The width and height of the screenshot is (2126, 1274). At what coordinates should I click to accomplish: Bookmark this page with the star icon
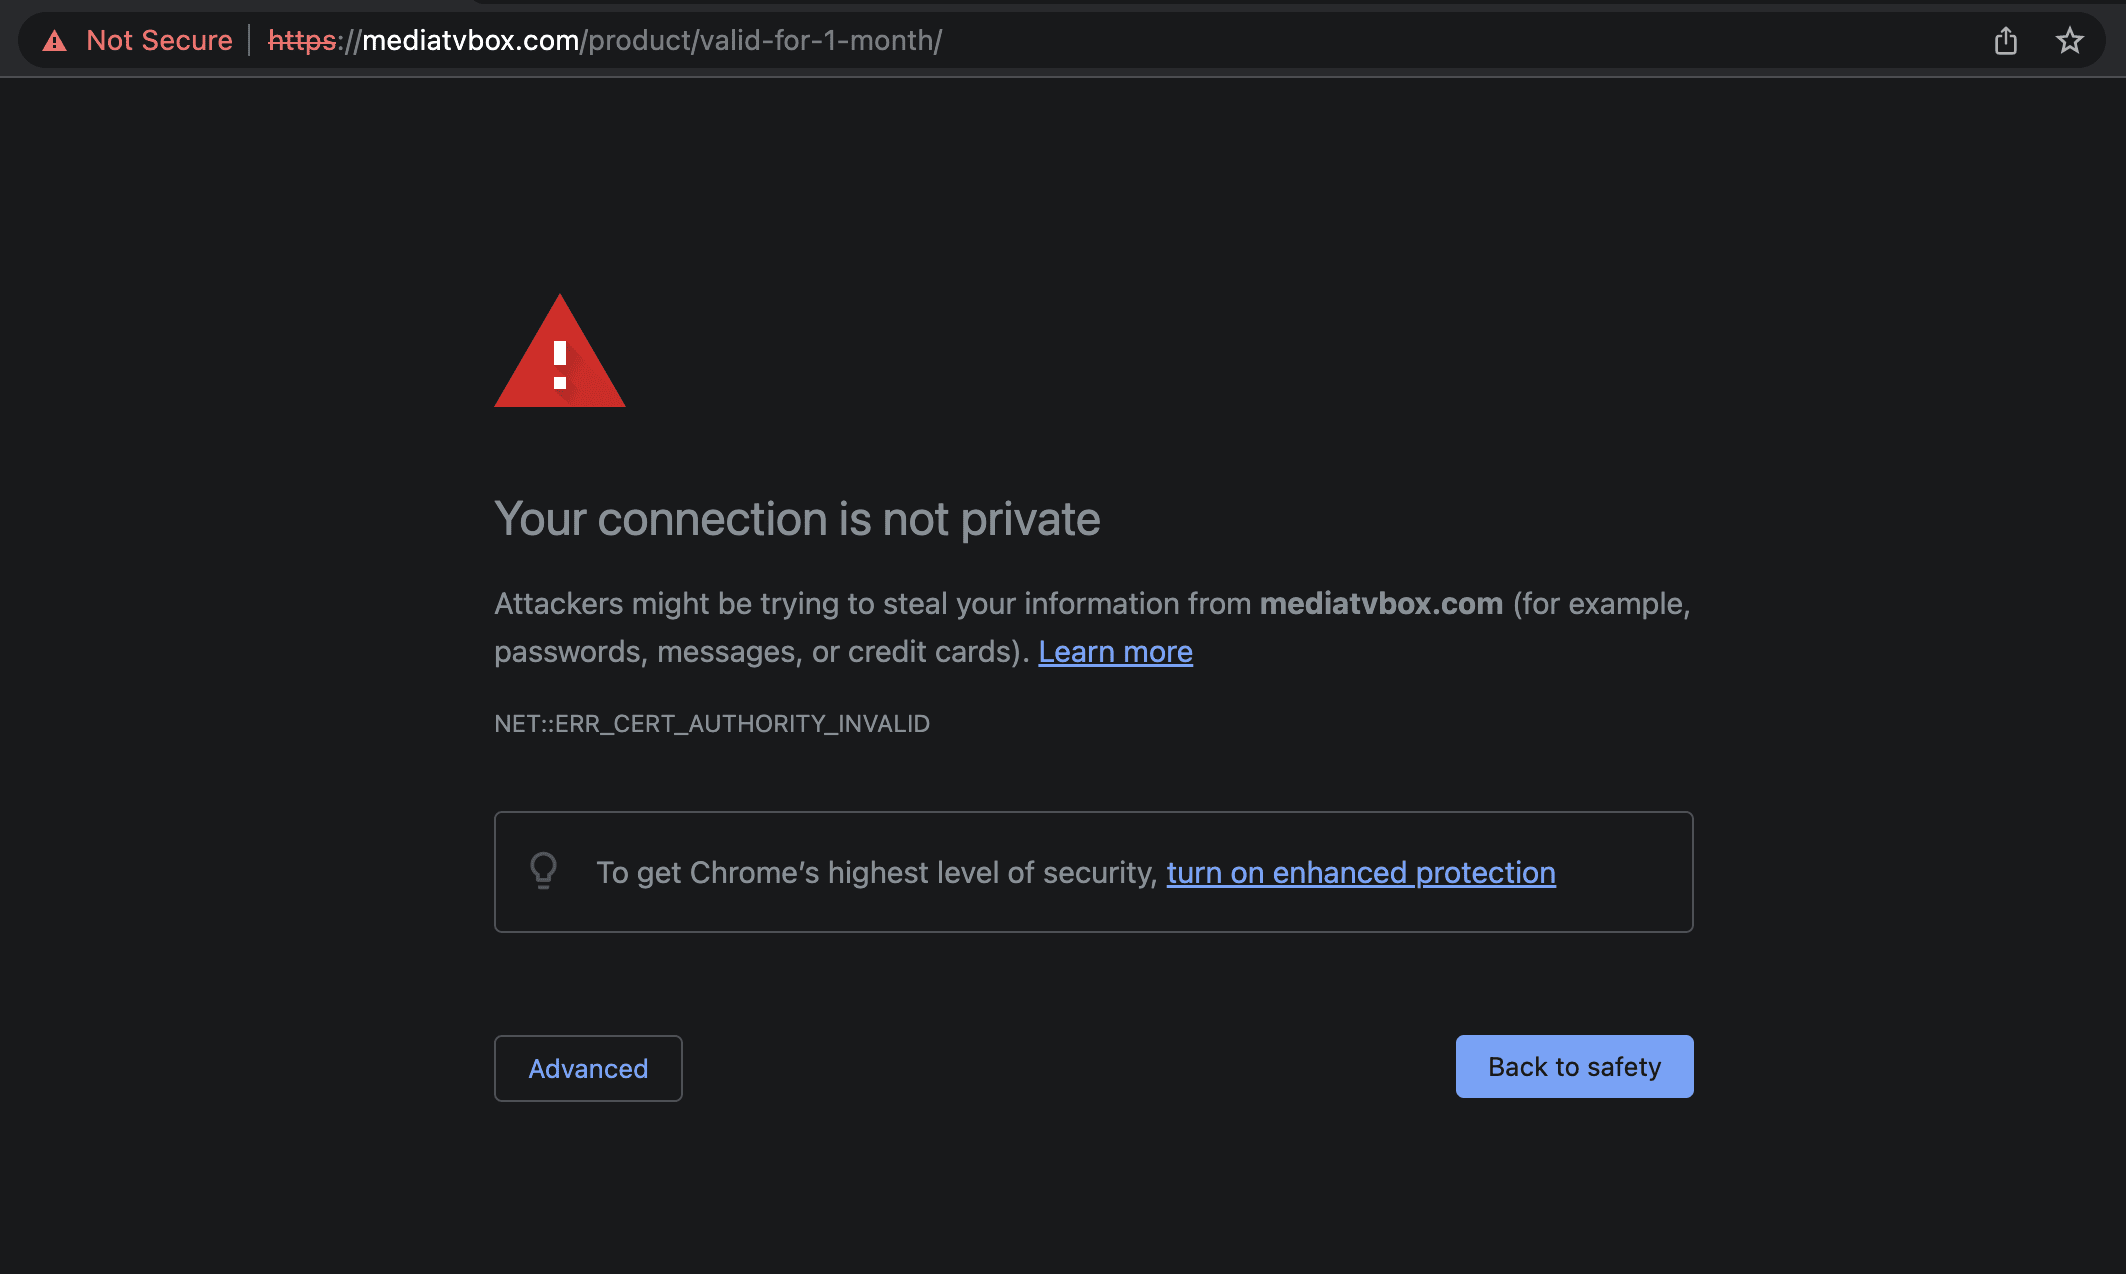click(2069, 41)
